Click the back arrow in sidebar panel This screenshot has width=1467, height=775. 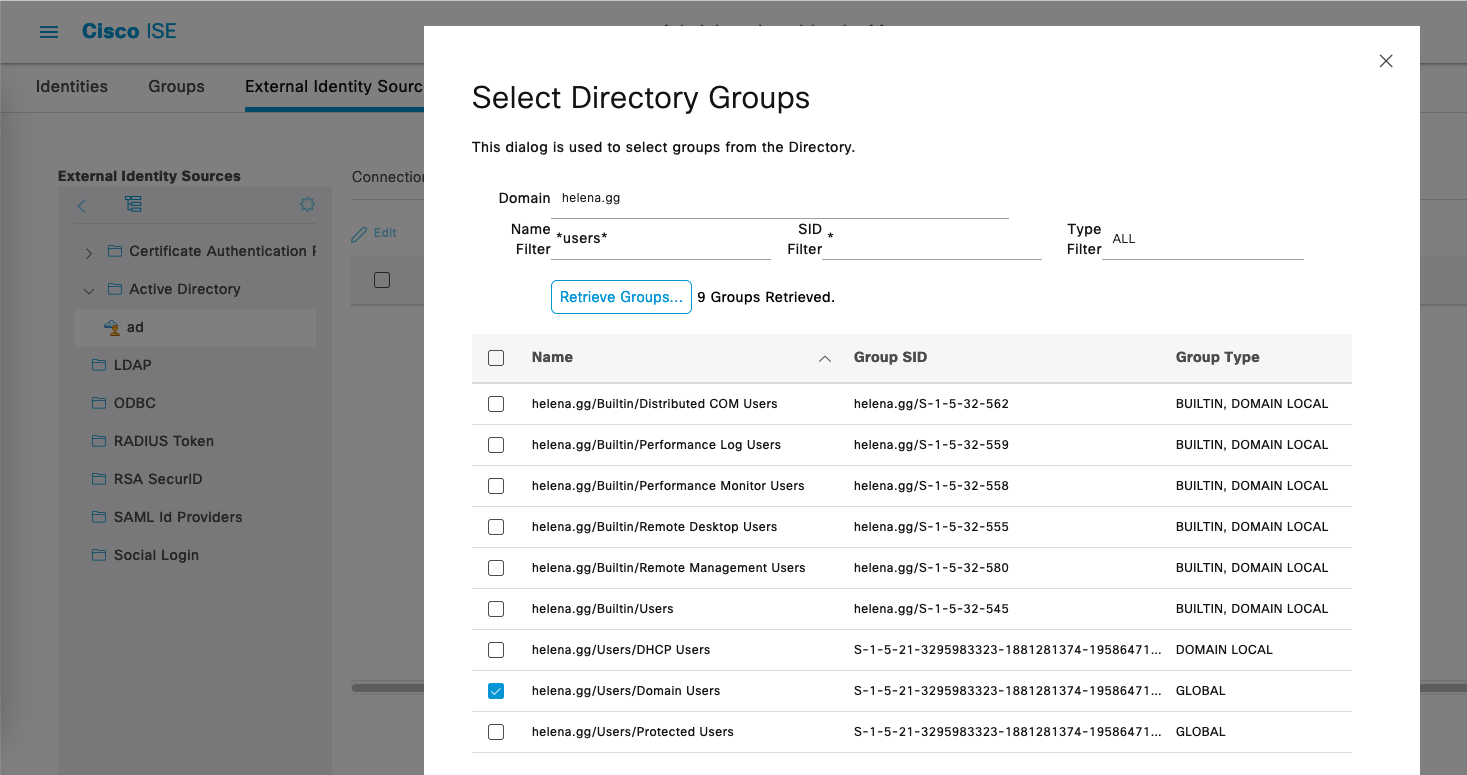coord(82,205)
